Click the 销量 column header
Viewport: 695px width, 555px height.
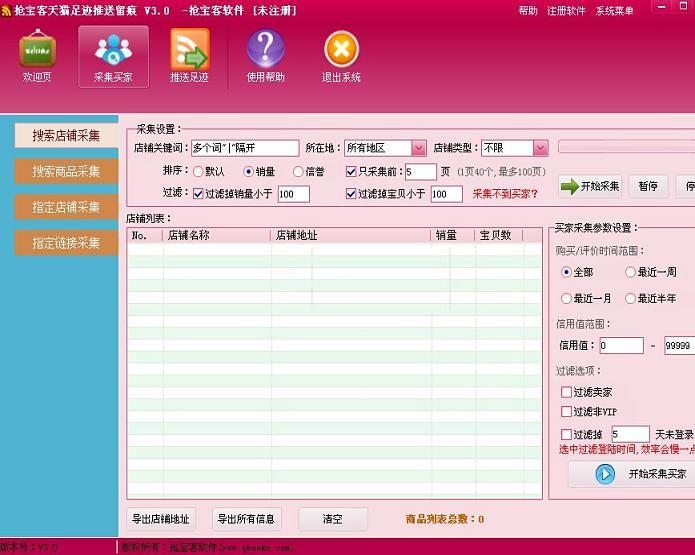(453, 235)
